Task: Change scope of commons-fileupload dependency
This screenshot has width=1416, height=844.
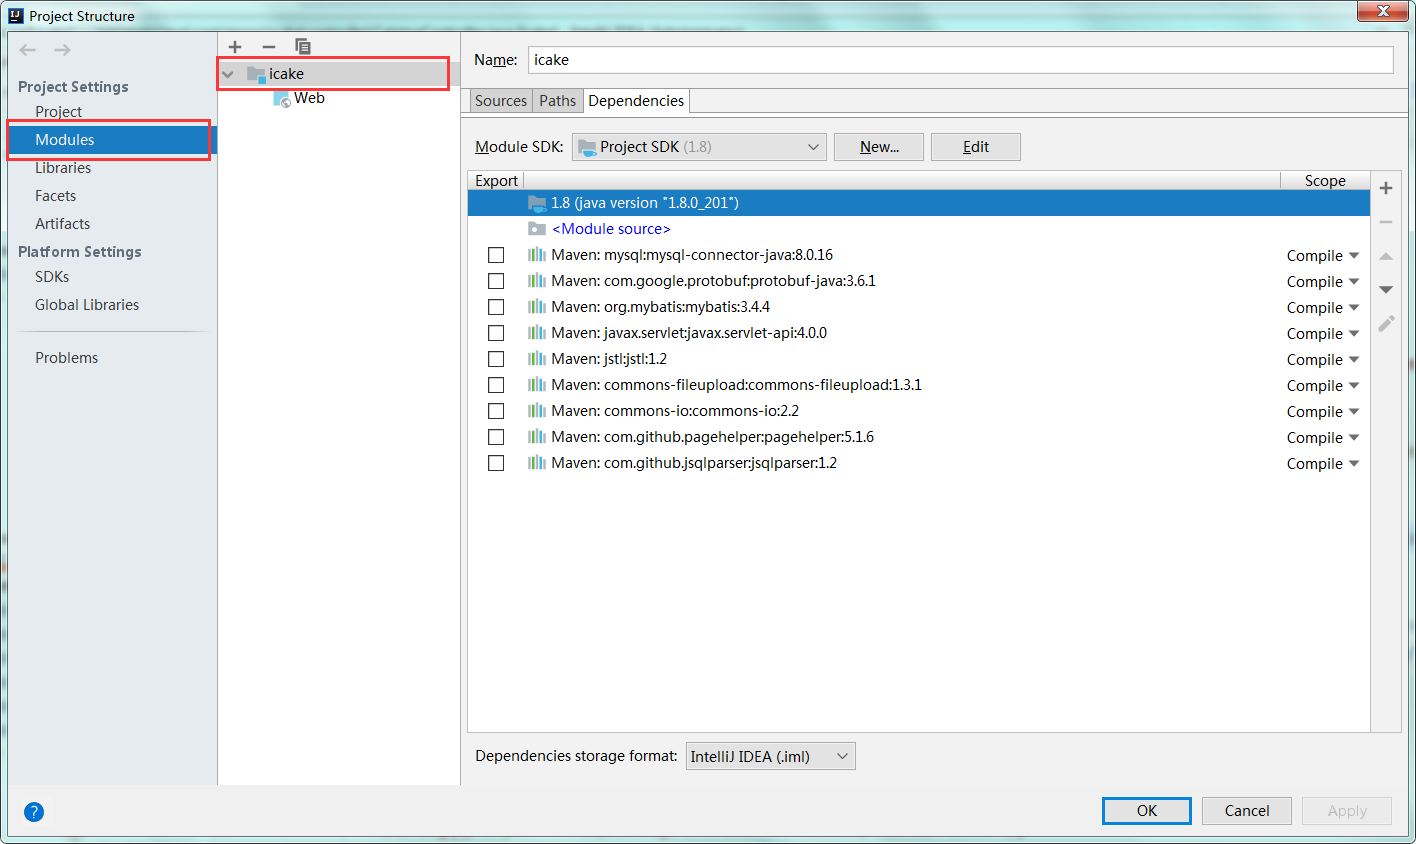Action: (1323, 386)
